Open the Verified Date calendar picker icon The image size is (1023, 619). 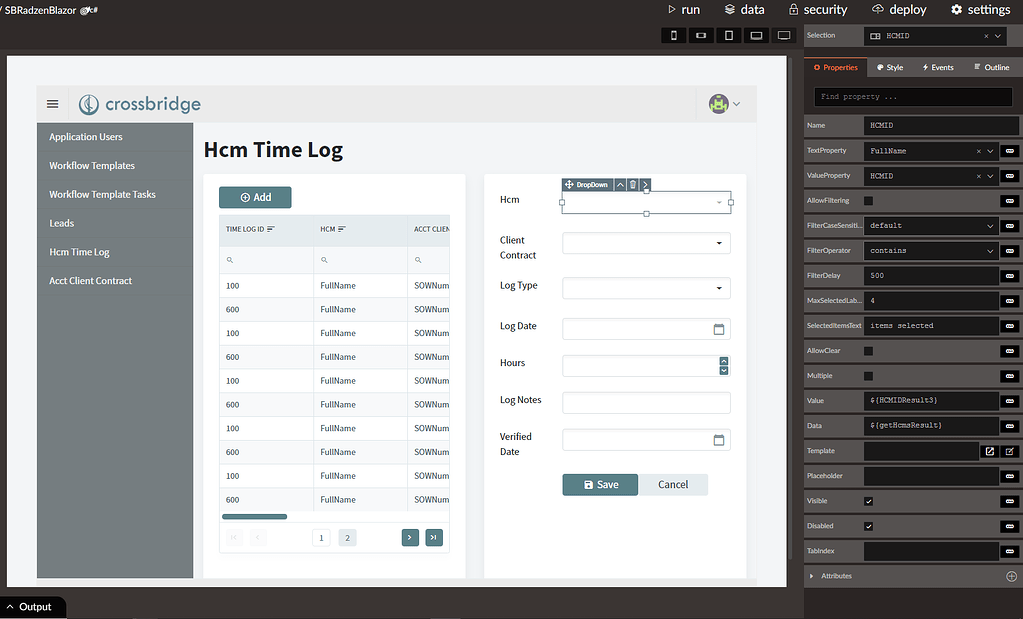coord(718,440)
